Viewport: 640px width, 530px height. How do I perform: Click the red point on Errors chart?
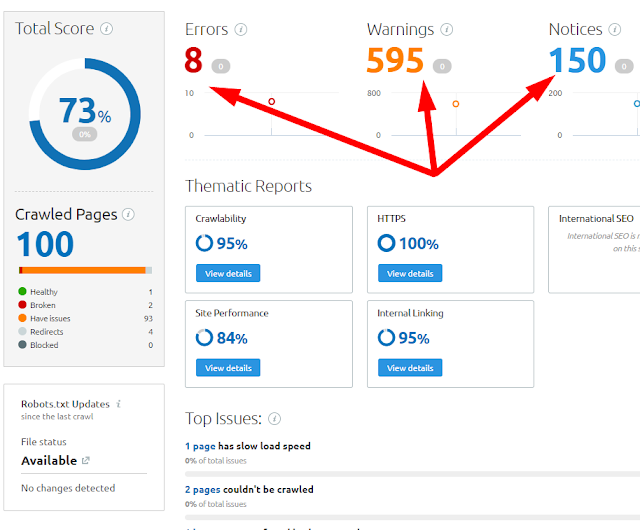(271, 101)
